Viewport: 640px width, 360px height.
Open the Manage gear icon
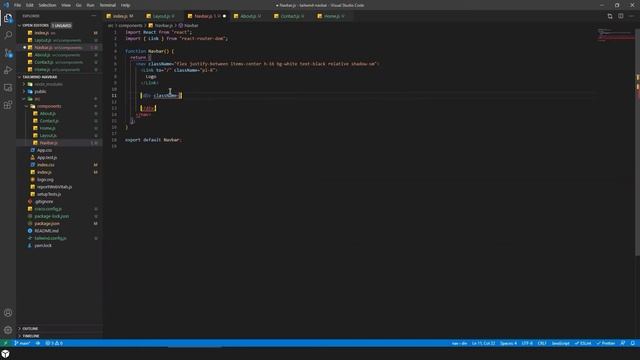tap(8, 330)
